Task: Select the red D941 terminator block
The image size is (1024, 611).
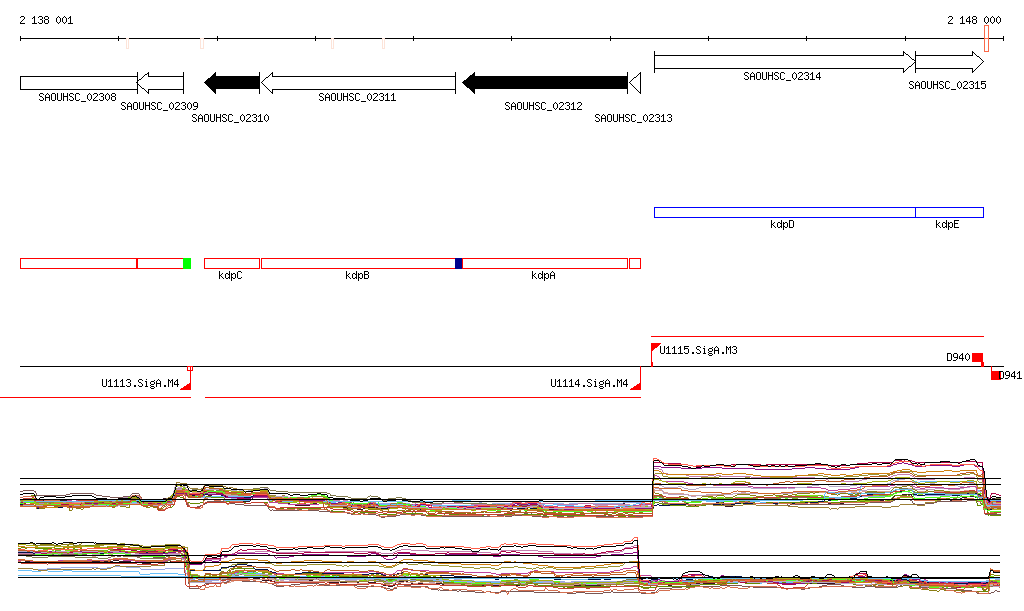Action: coord(995,375)
